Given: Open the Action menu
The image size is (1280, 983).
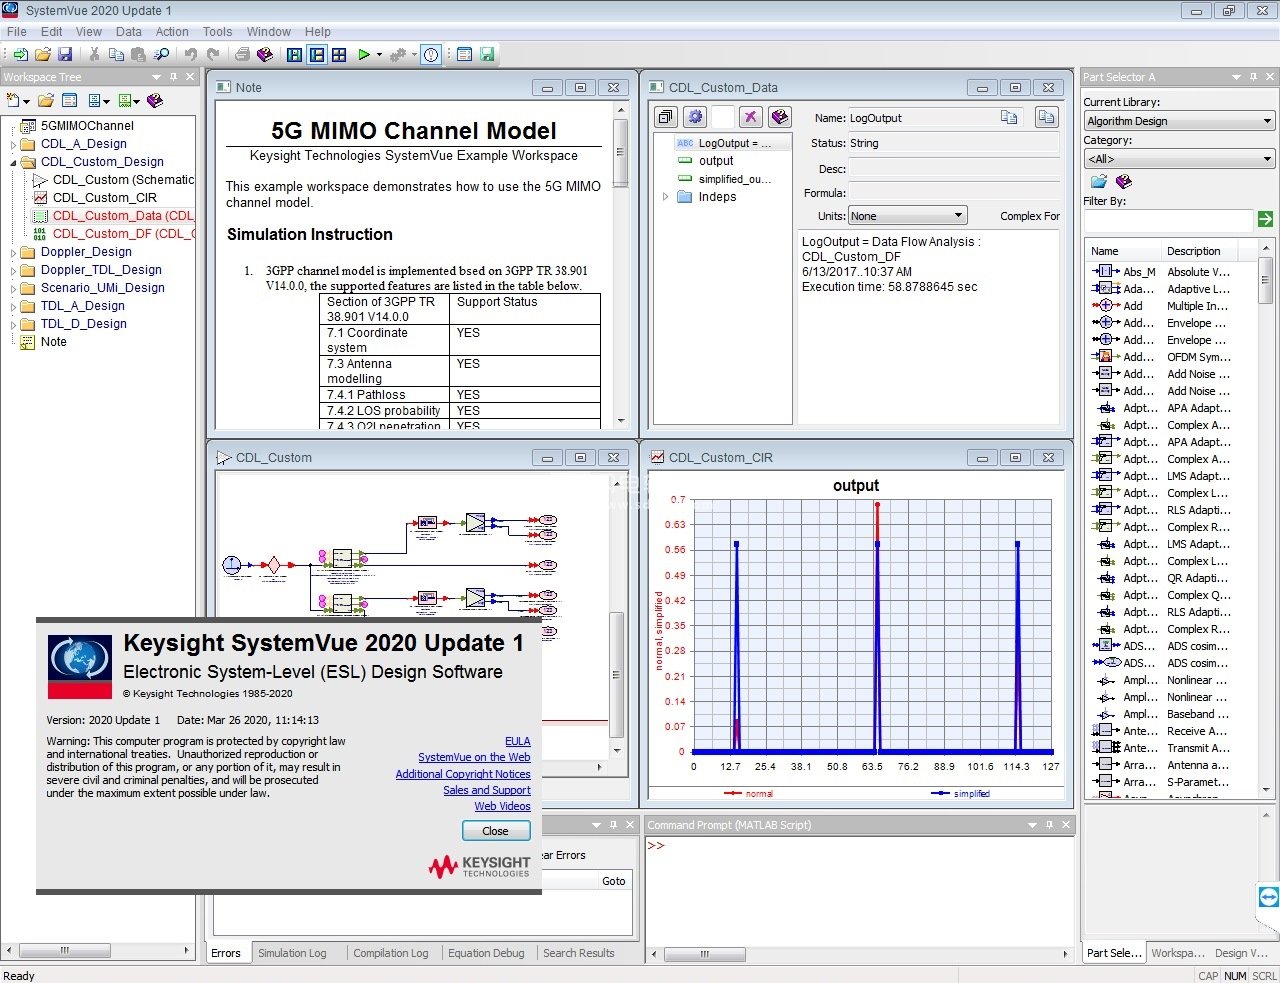Looking at the screenshot, I should [x=172, y=32].
